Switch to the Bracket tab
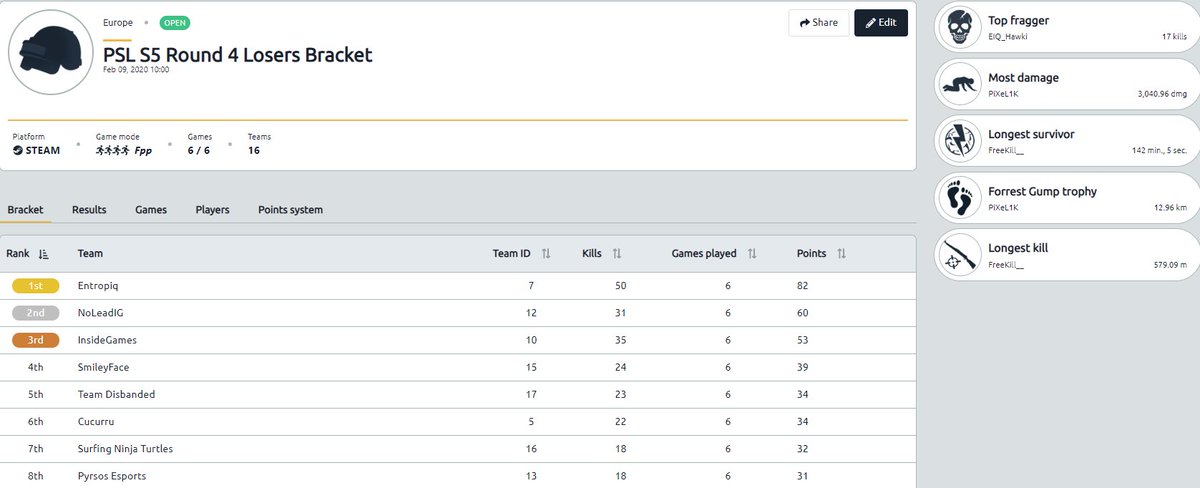The height and width of the screenshot is (488, 1200). [x=26, y=210]
